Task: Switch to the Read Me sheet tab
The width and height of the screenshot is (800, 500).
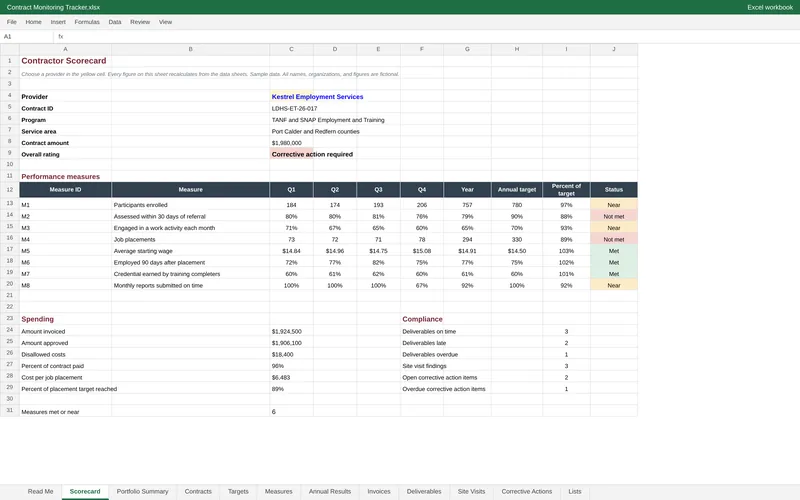Action: click(40, 491)
